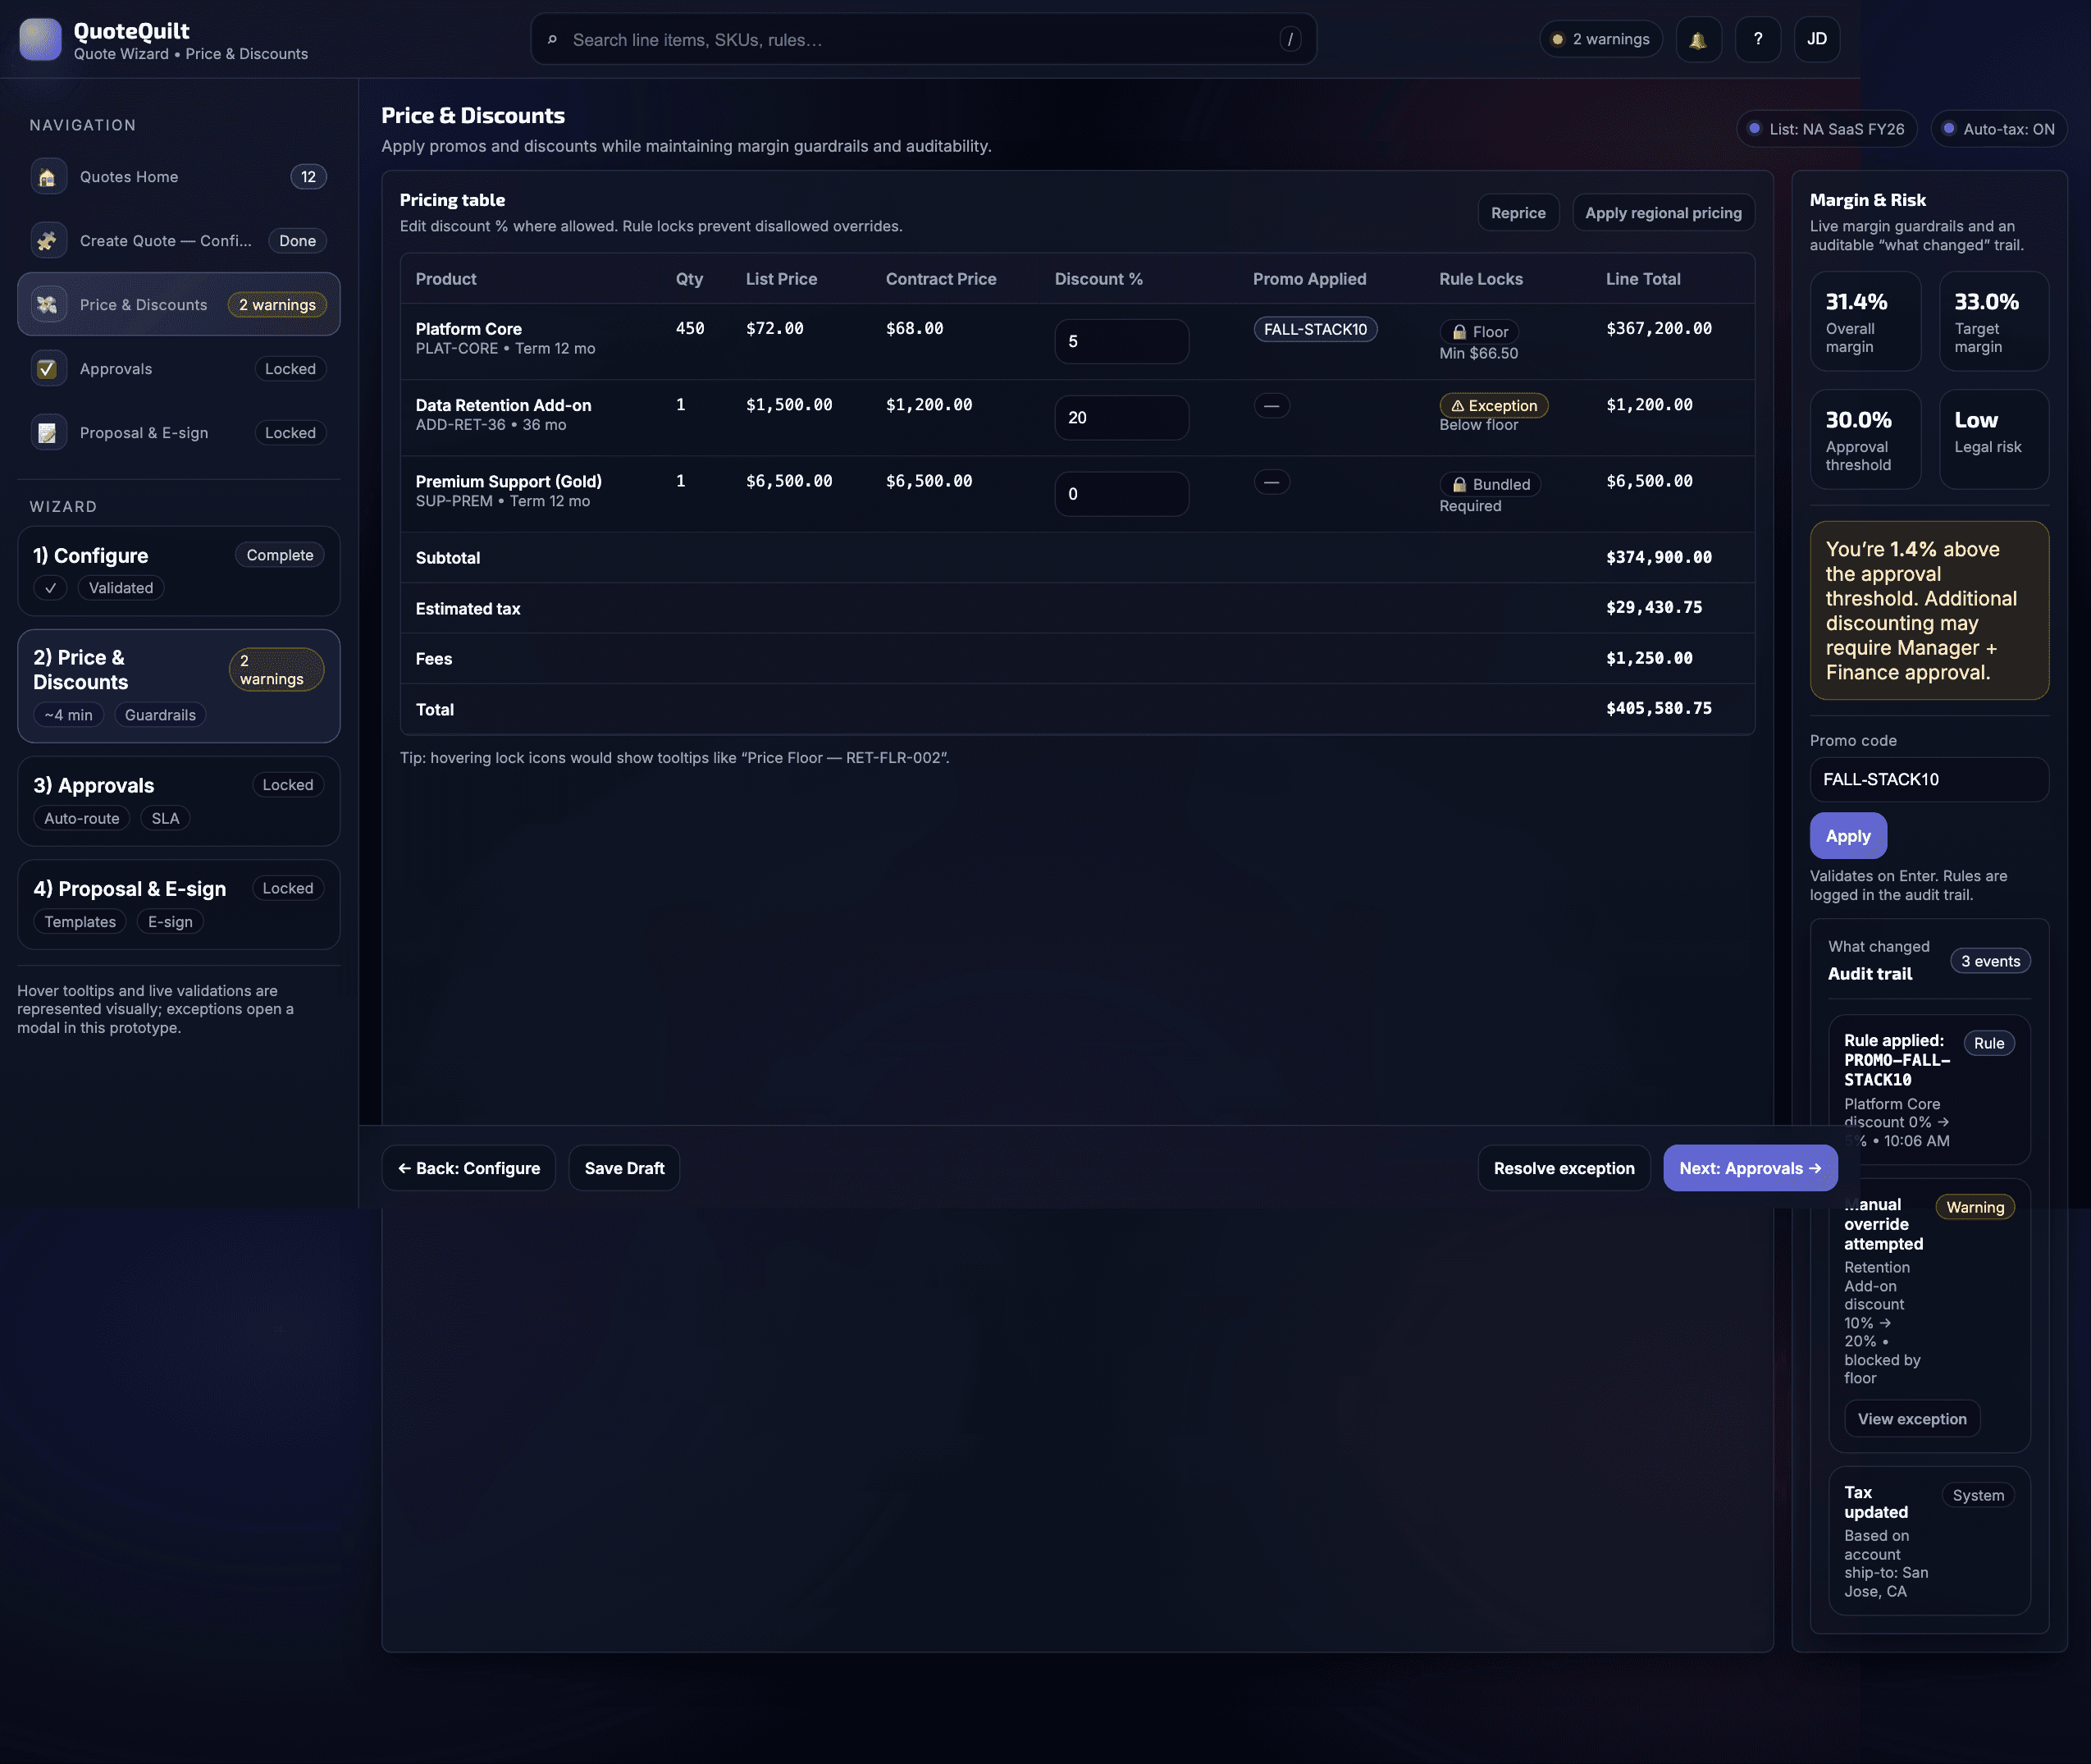
Task: Click the Bundled lock badge
Action: [1489, 484]
